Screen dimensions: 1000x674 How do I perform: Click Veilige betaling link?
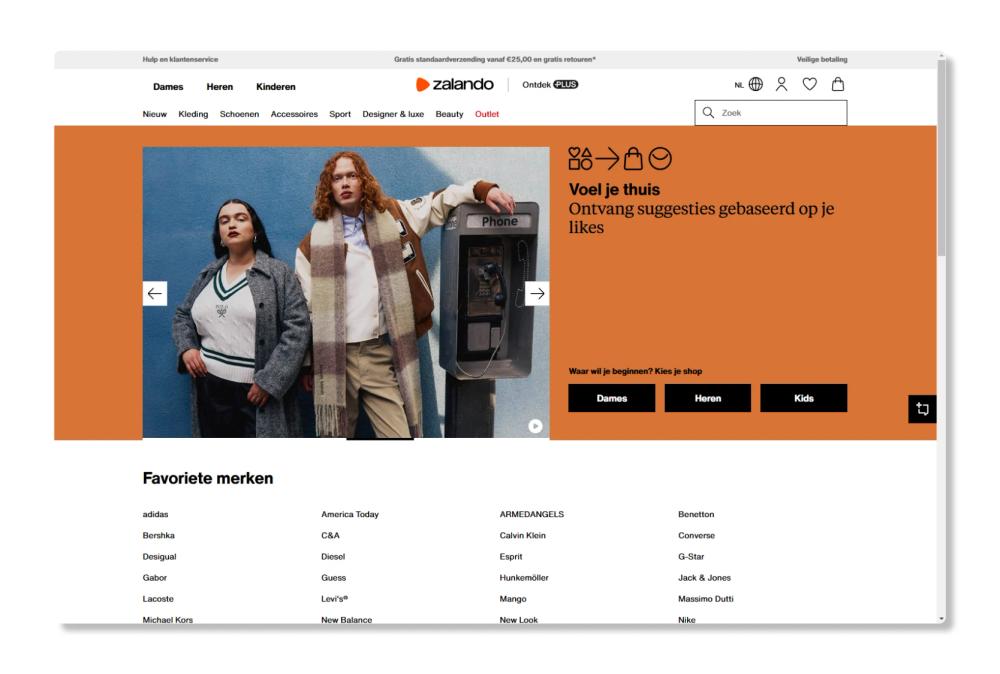click(x=821, y=59)
